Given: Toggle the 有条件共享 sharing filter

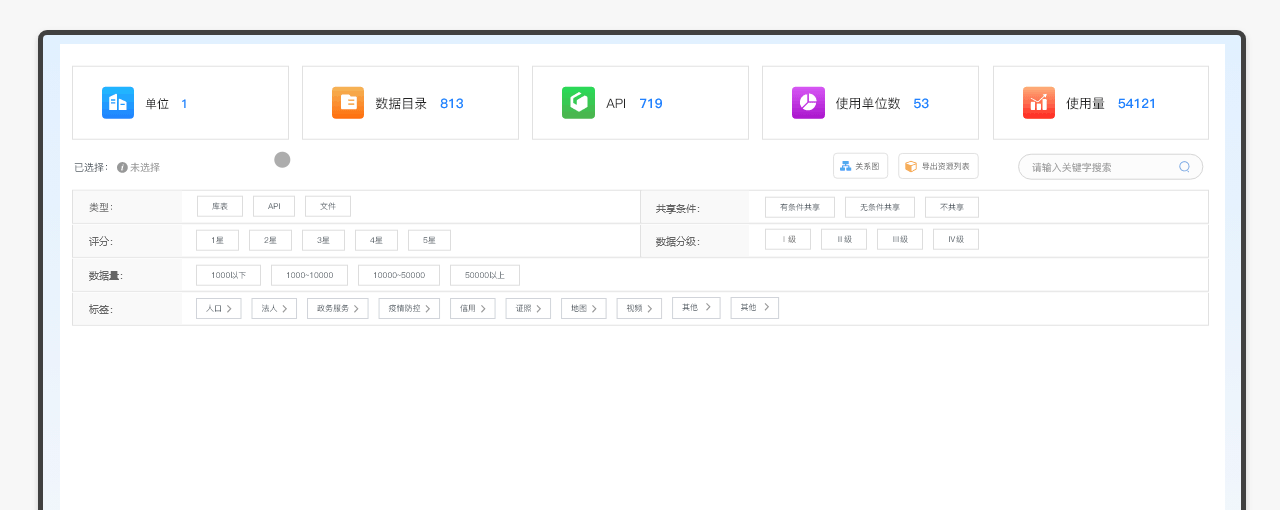Looking at the screenshot, I should [x=800, y=207].
